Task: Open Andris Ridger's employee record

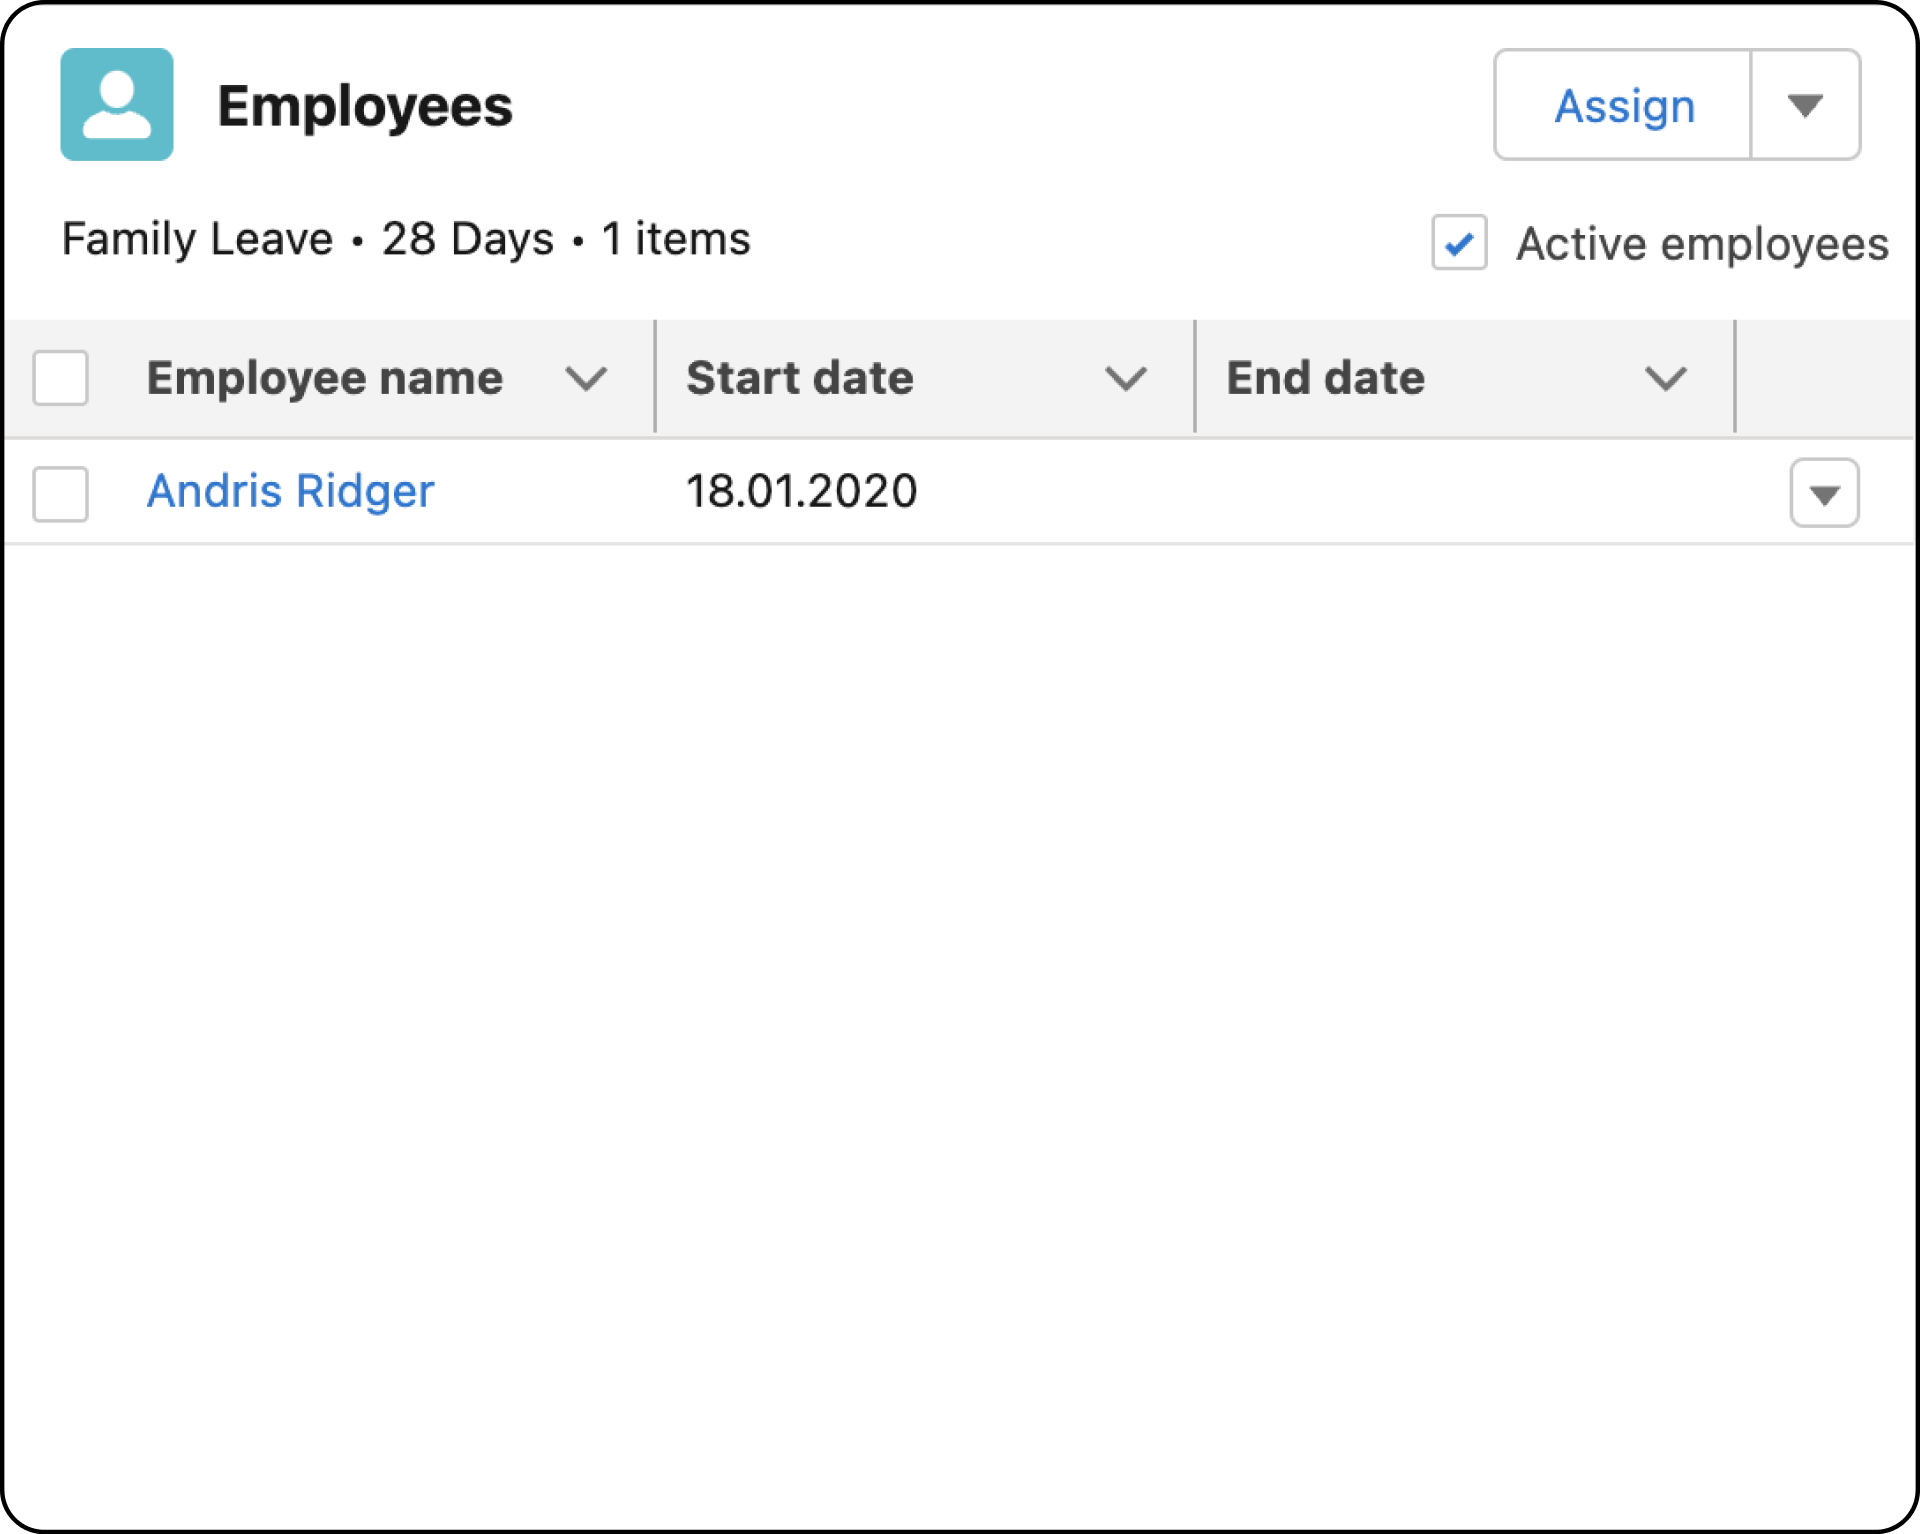Action: tap(290, 491)
